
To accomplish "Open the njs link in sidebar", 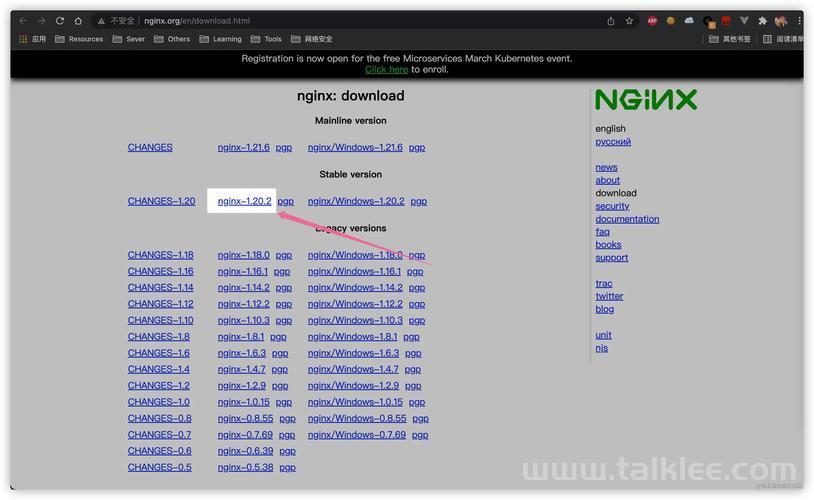I will pyautogui.click(x=602, y=348).
